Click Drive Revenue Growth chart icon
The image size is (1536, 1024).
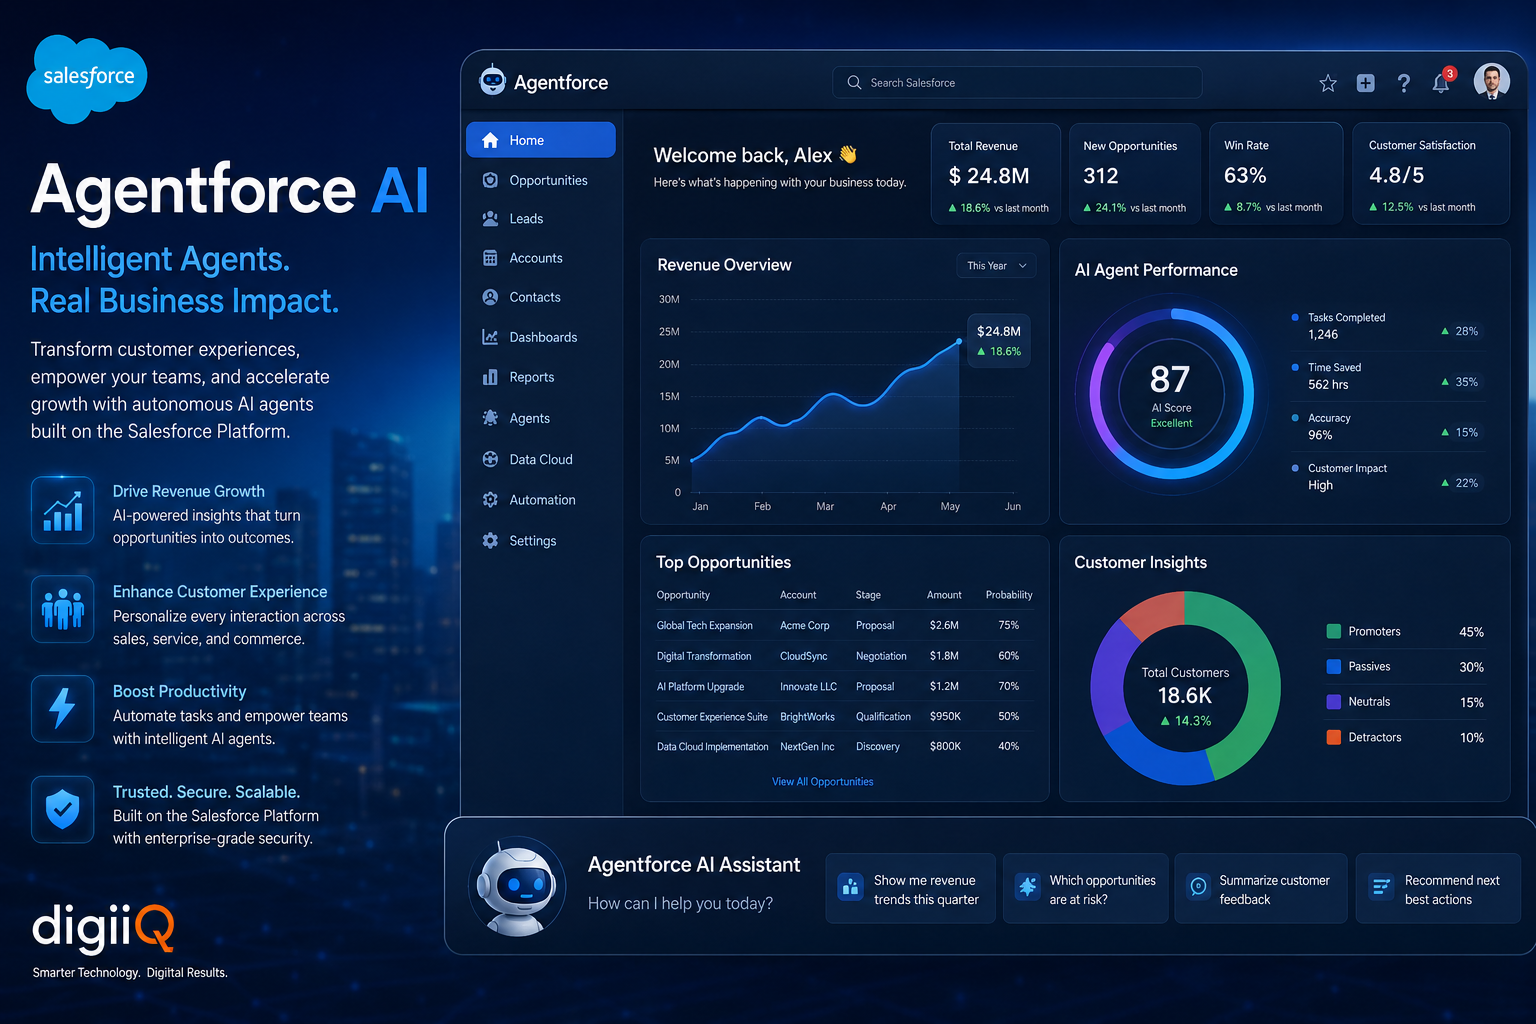pos(62,510)
